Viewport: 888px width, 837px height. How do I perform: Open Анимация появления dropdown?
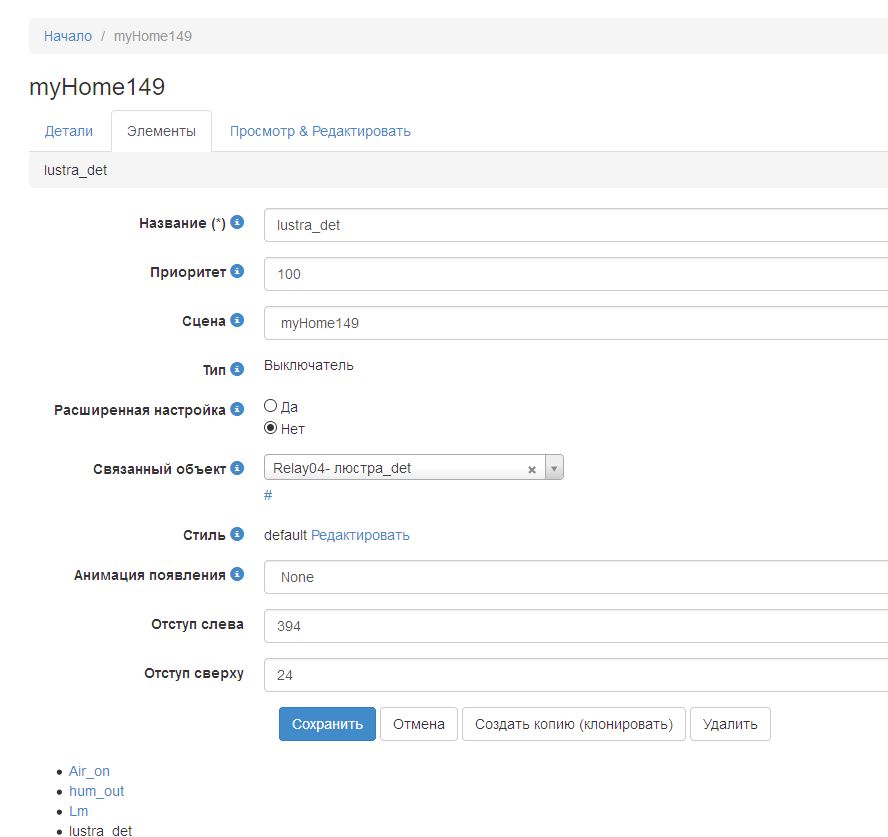pyautogui.click(x=575, y=577)
